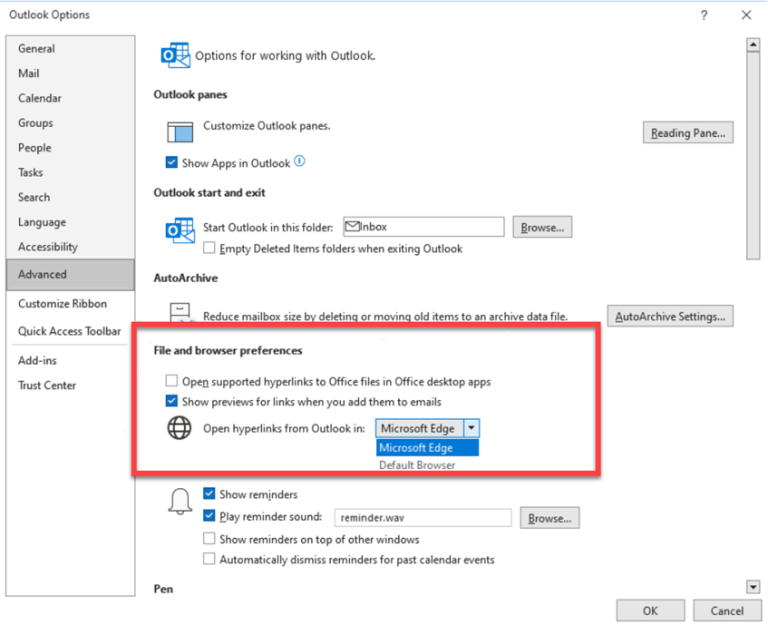Check Automatically dismiss reminders for past events
Image resolution: width=768 pixels, height=625 pixels.
pyautogui.click(x=209, y=559)
